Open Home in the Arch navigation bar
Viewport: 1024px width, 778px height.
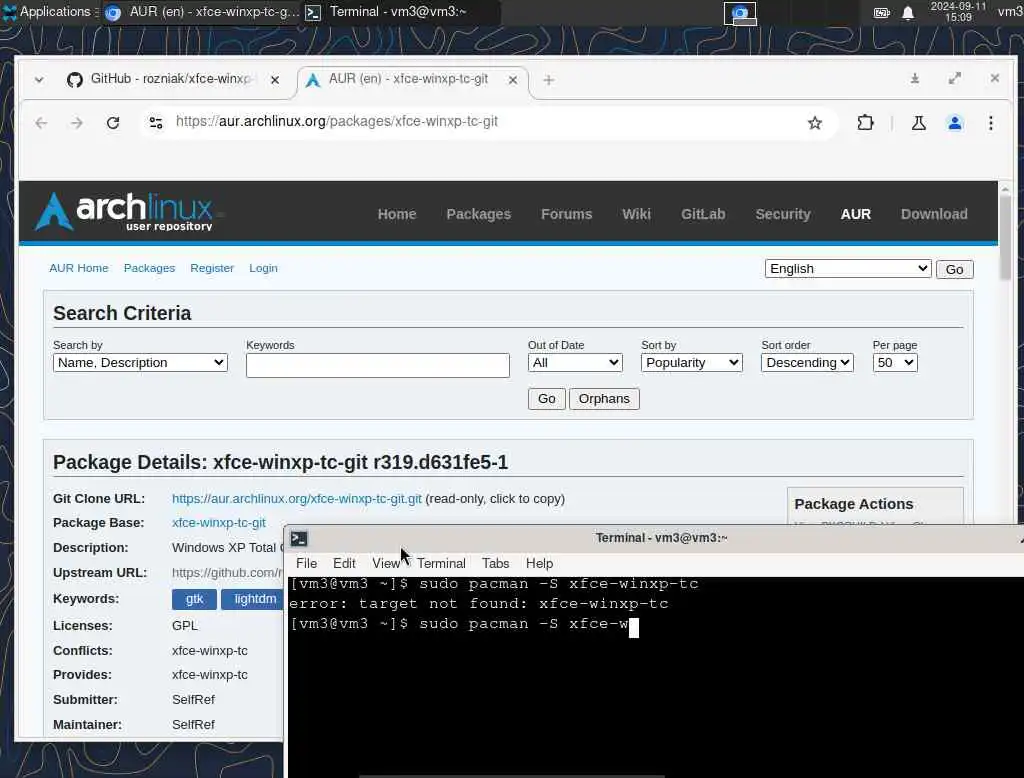396,214
